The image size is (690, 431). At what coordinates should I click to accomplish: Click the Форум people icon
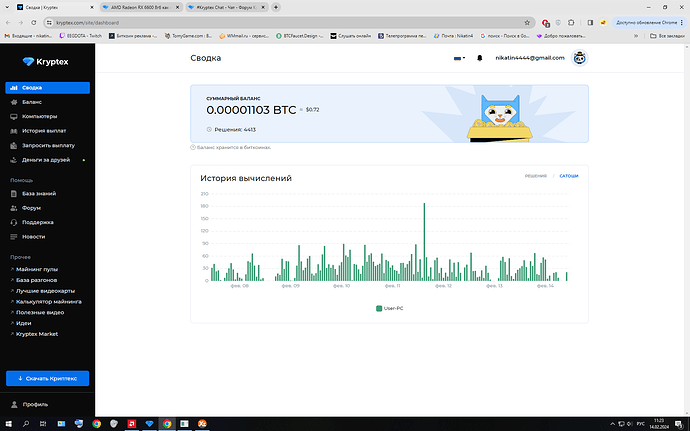[x=14, y=208]
